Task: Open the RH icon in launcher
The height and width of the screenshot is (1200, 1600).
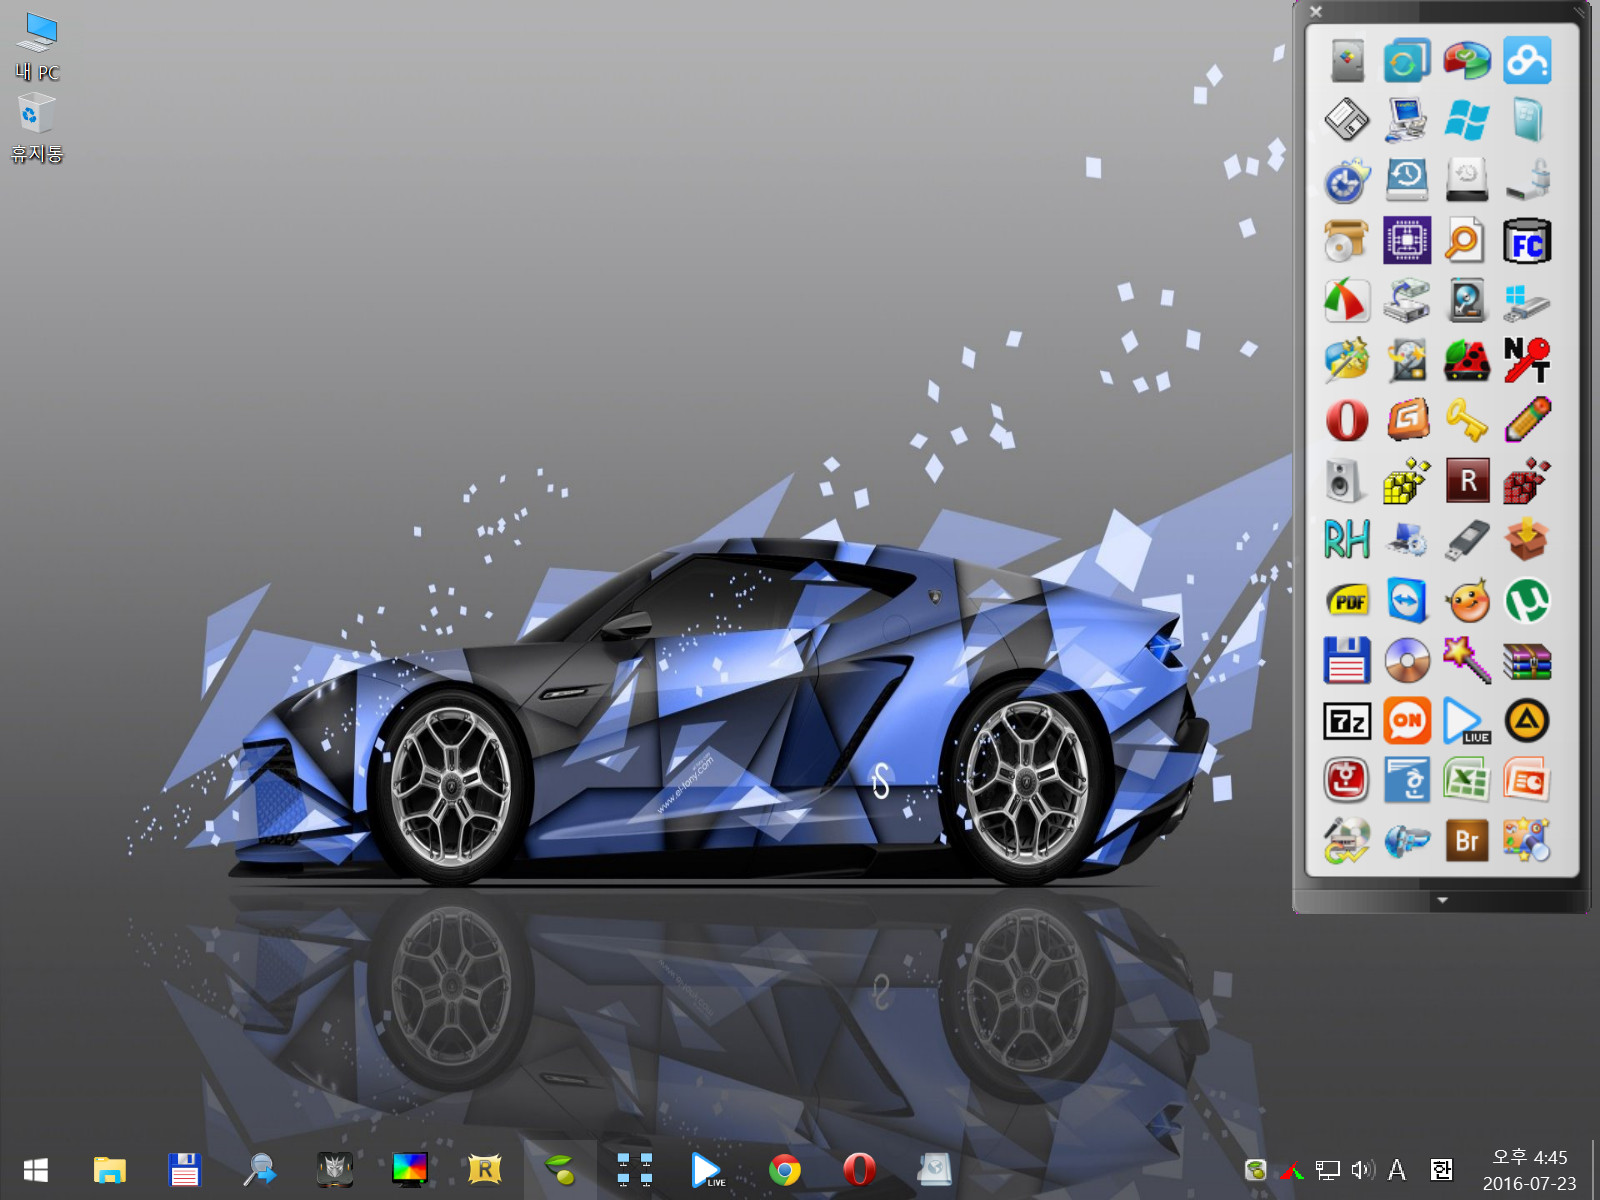Action: 1347,541
